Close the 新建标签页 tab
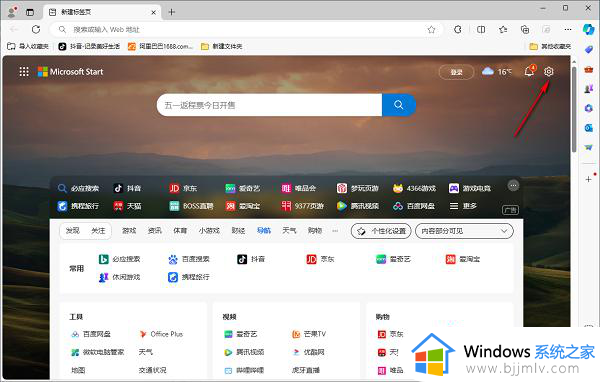600x382 pixels. coord(153,12)
